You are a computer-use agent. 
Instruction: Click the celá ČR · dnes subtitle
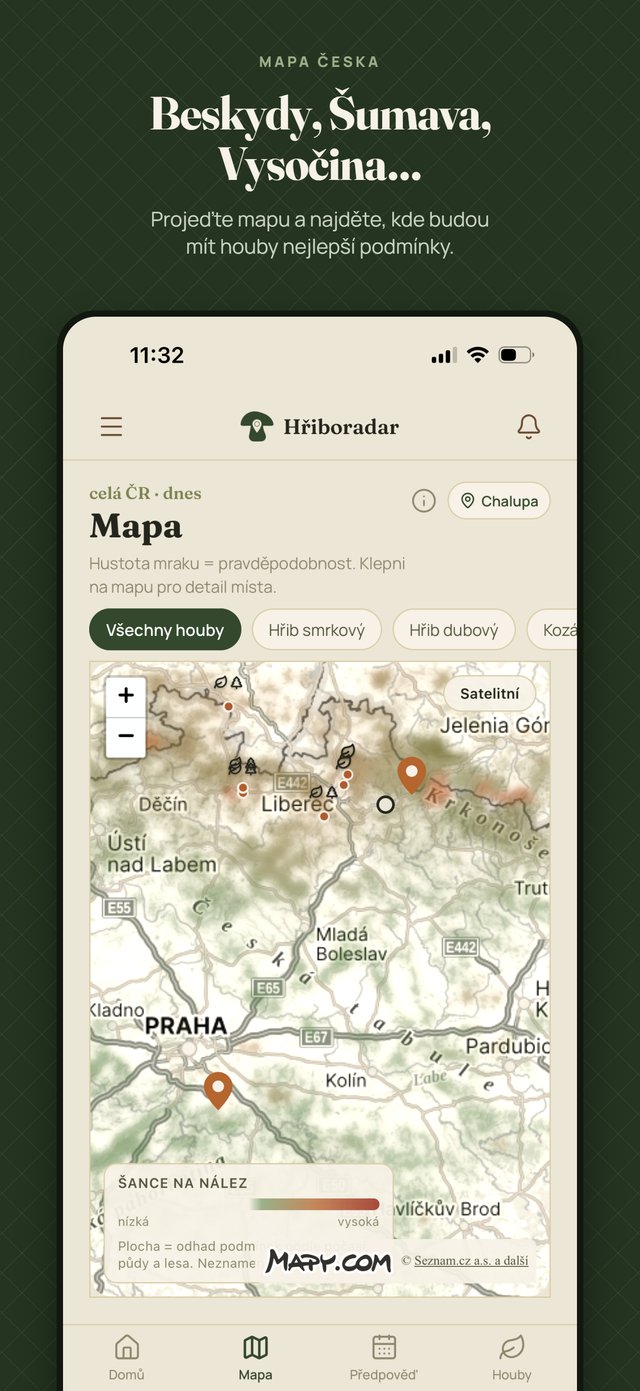[x=145, y=493]
